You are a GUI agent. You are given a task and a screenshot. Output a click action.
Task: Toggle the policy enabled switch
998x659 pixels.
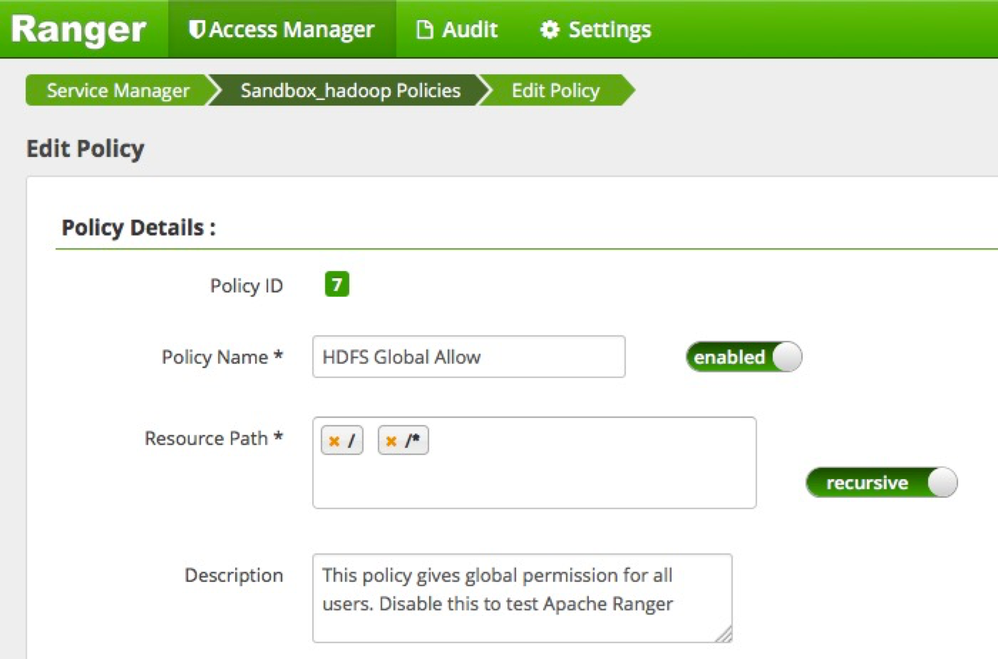[743, 357]
